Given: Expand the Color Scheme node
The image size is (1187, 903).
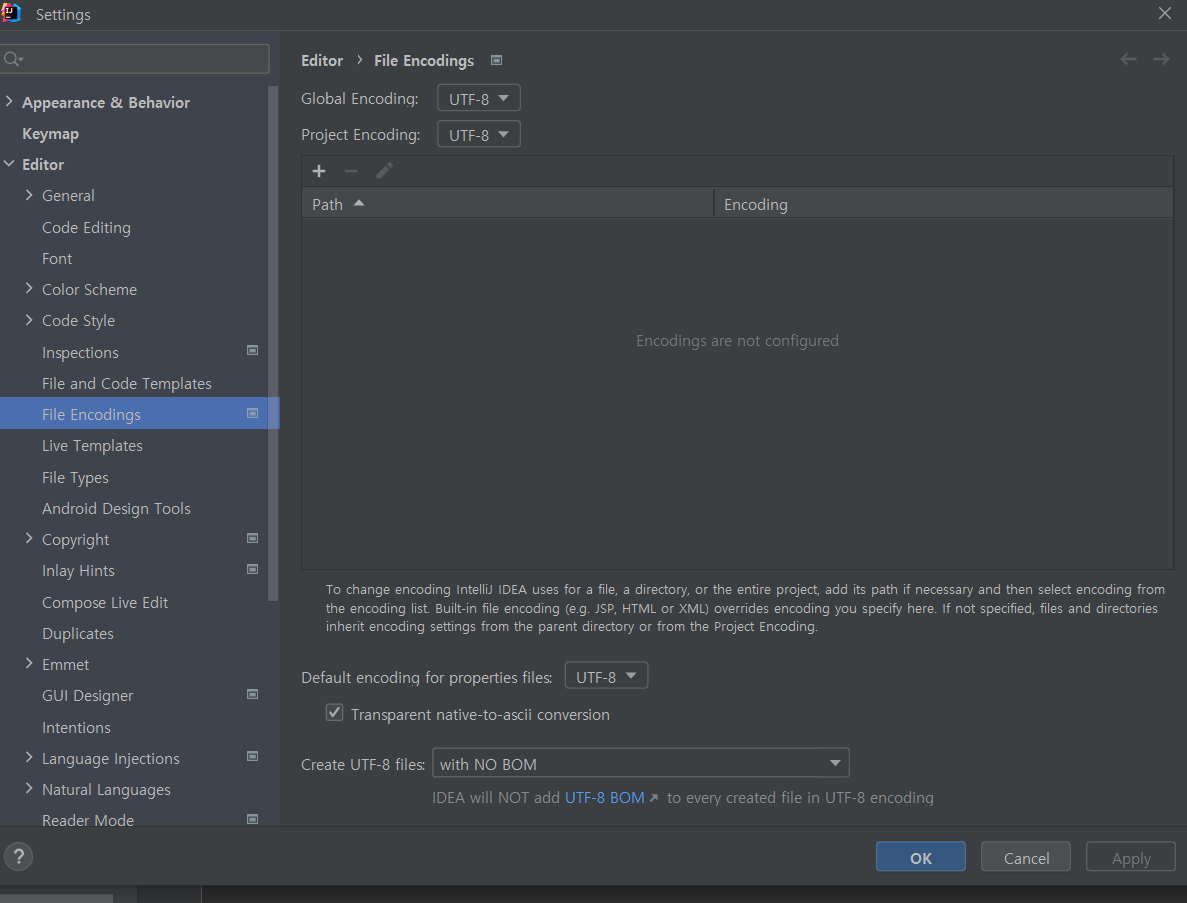Looking at the screenshot, I should click(29, 288).
